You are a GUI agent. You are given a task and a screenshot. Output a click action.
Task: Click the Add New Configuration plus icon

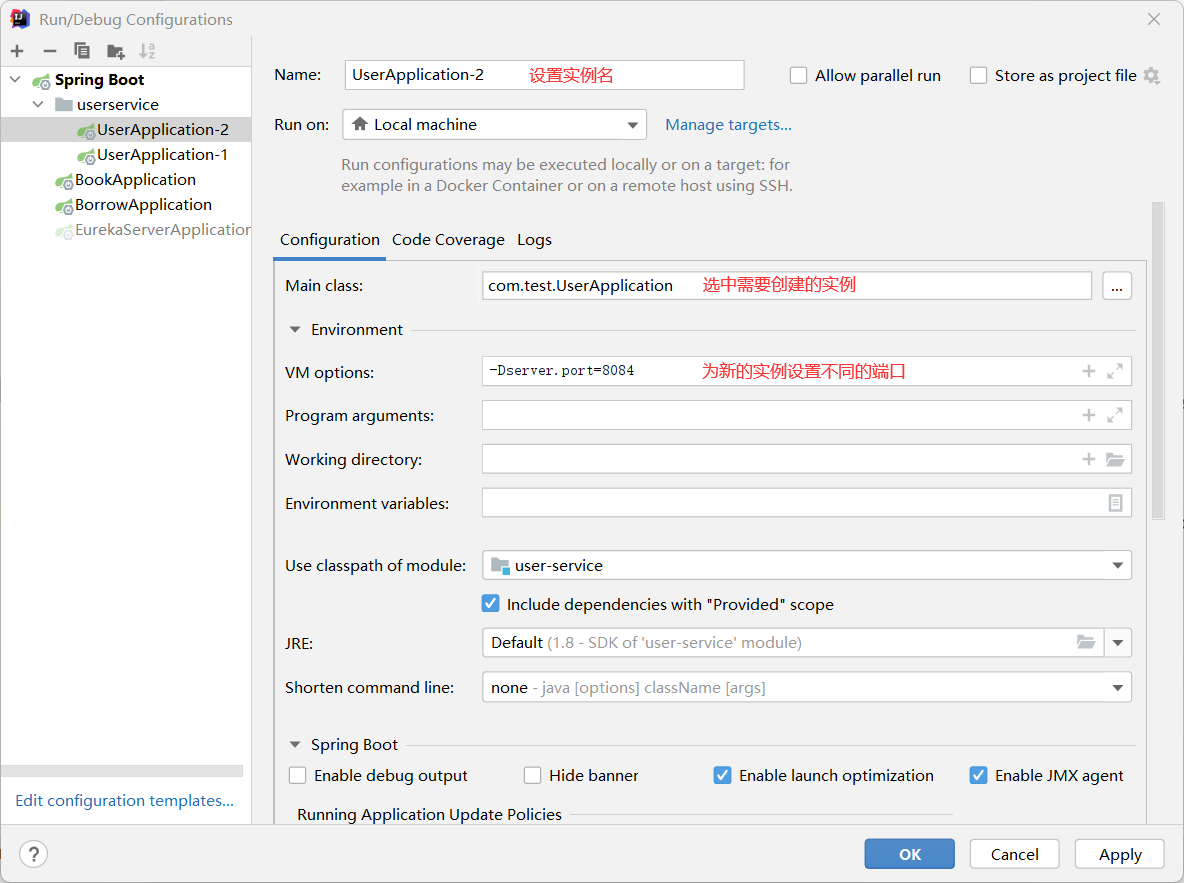[x=17, y=51]
